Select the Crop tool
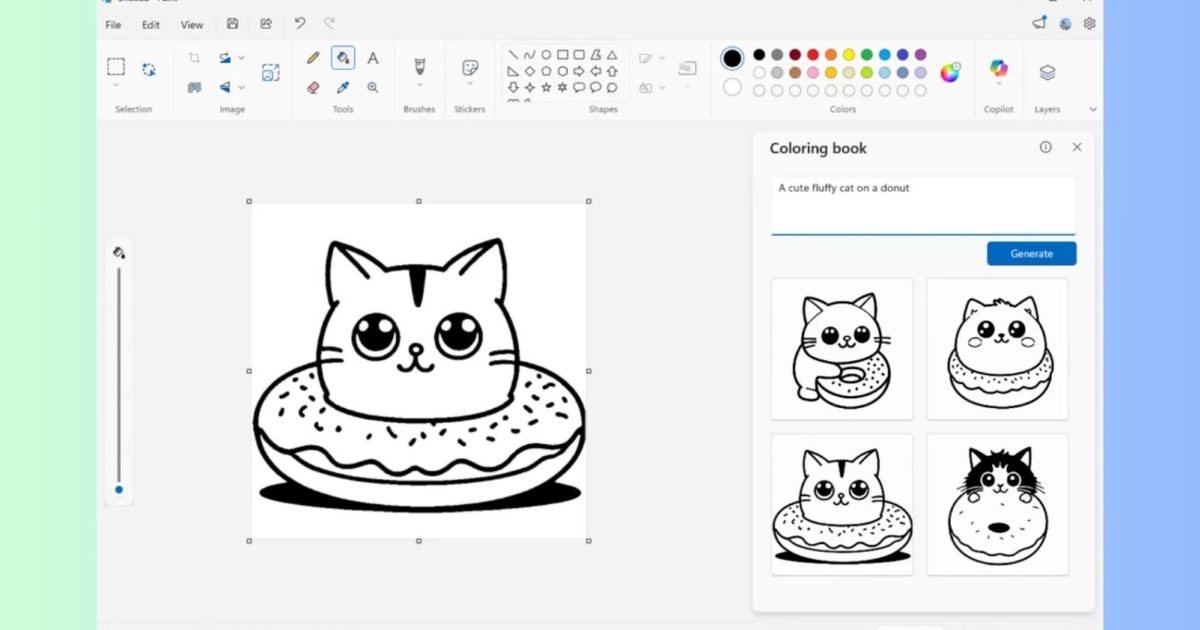 [196, 57]
